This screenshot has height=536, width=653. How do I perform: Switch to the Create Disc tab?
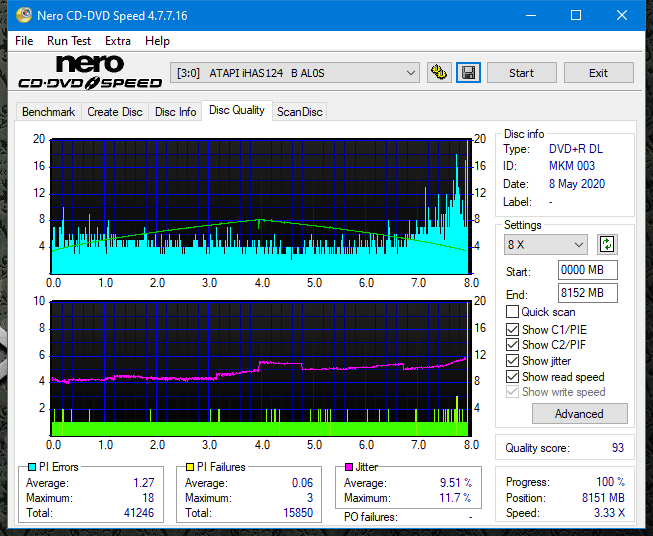tap(115, 112)
